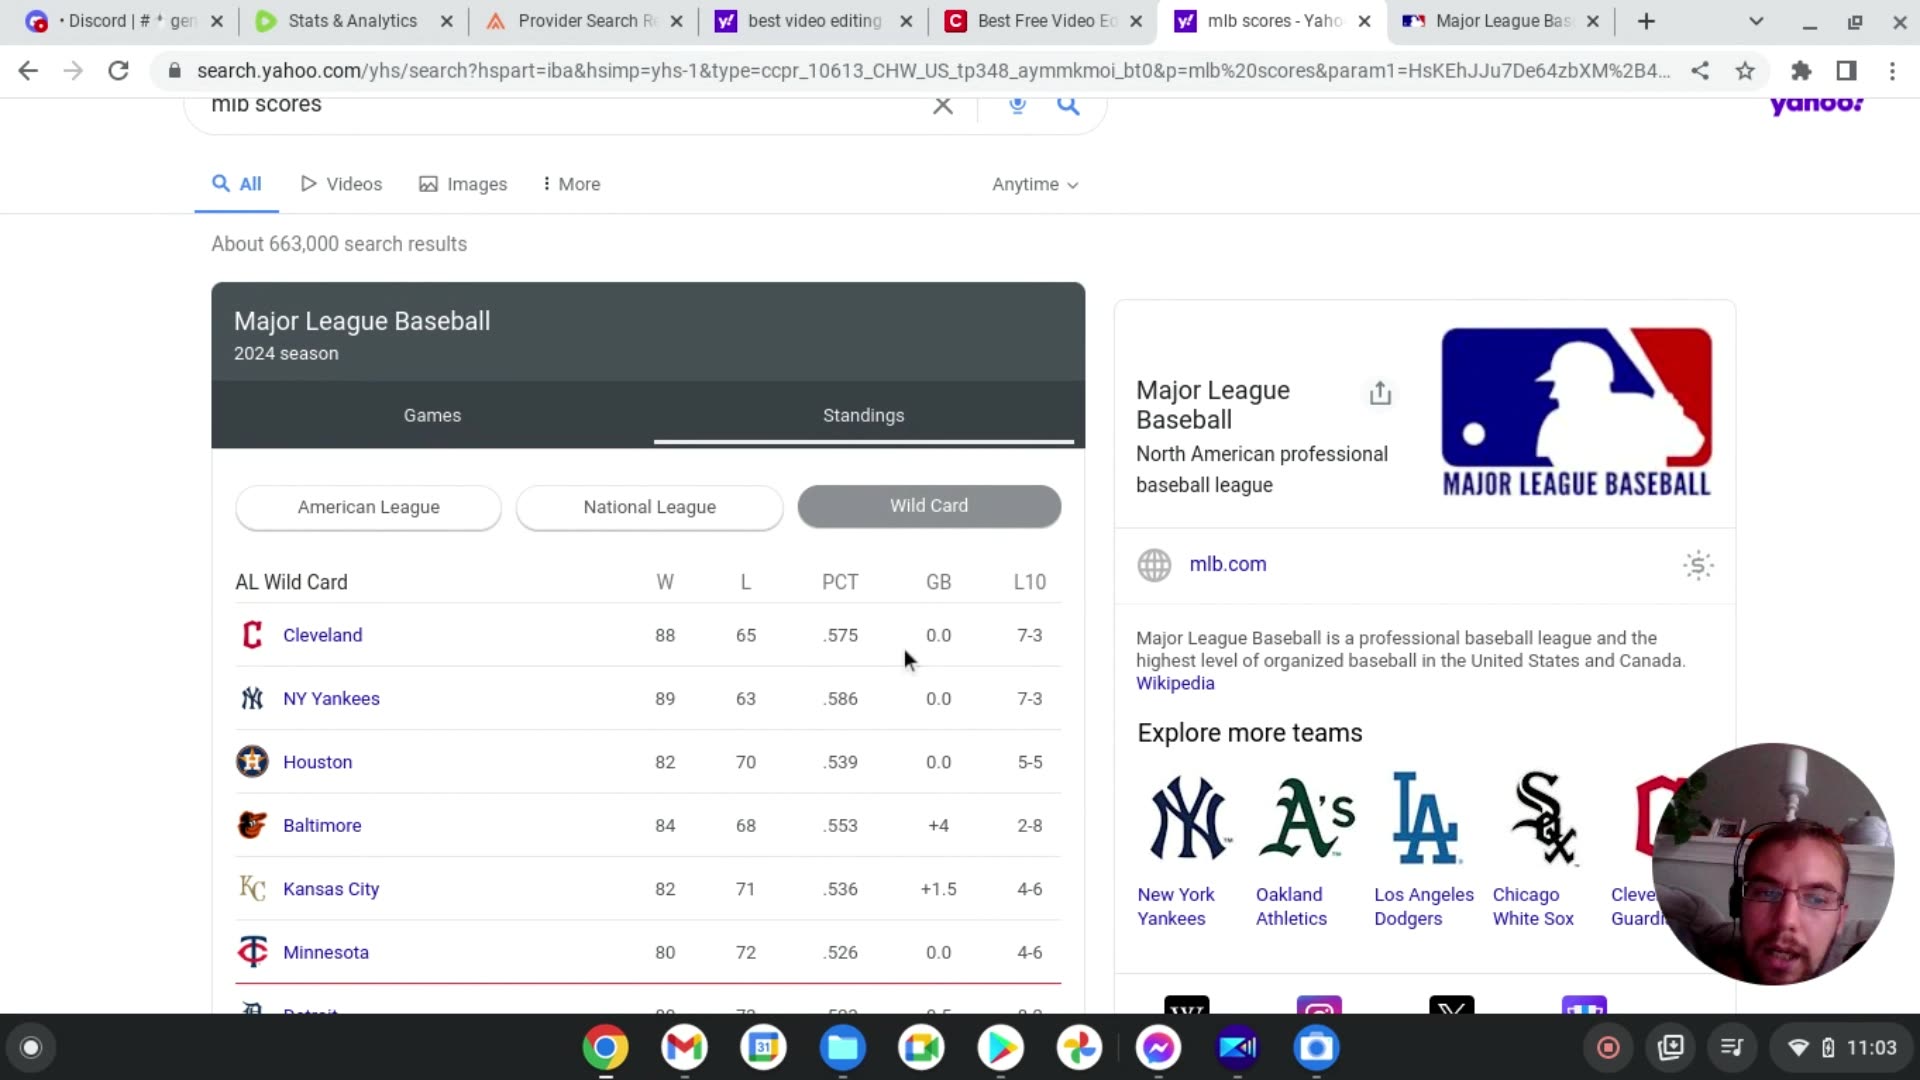Click the browser forward arrow

click(x=73, y=71)
